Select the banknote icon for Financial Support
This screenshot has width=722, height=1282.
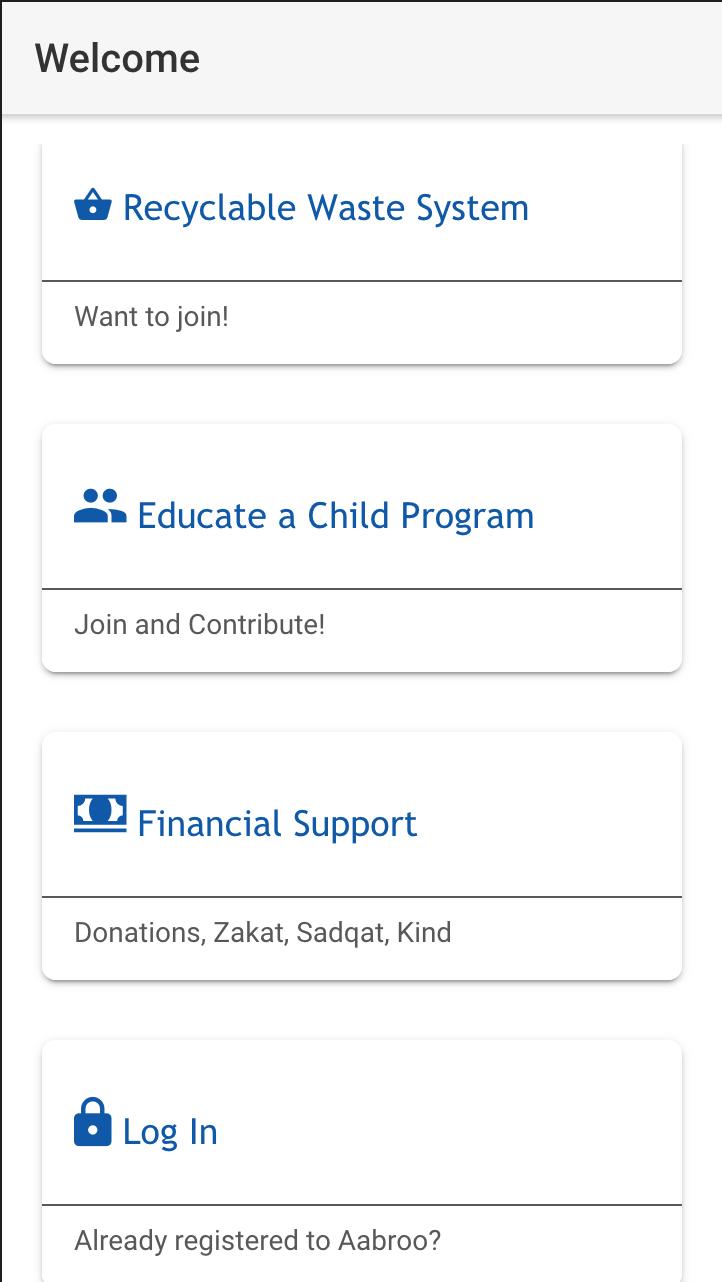click(x=100, y=814)
